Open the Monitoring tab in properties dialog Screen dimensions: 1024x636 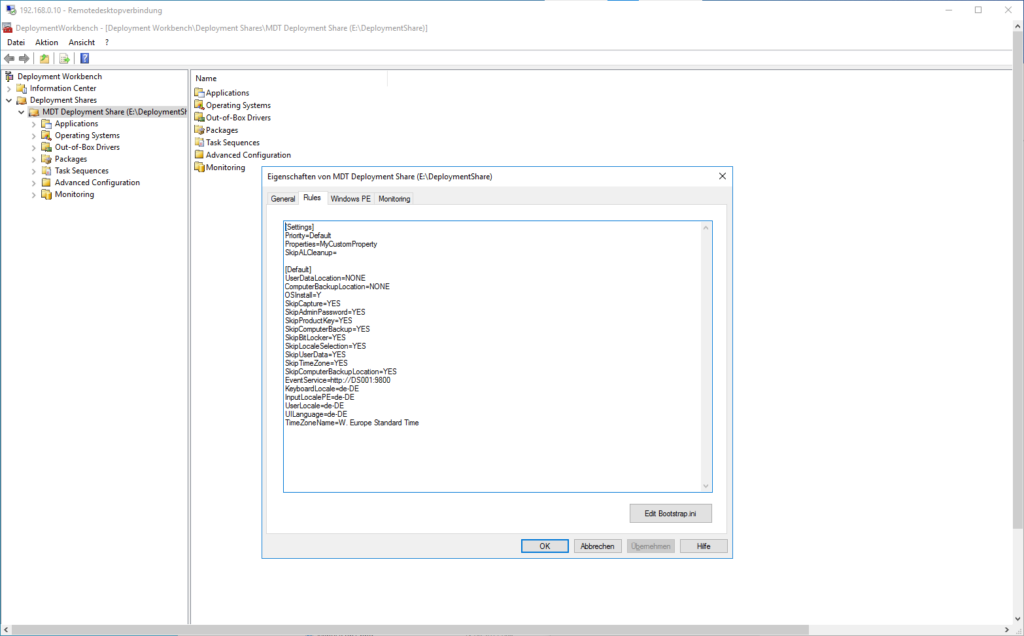pos(394,199)
